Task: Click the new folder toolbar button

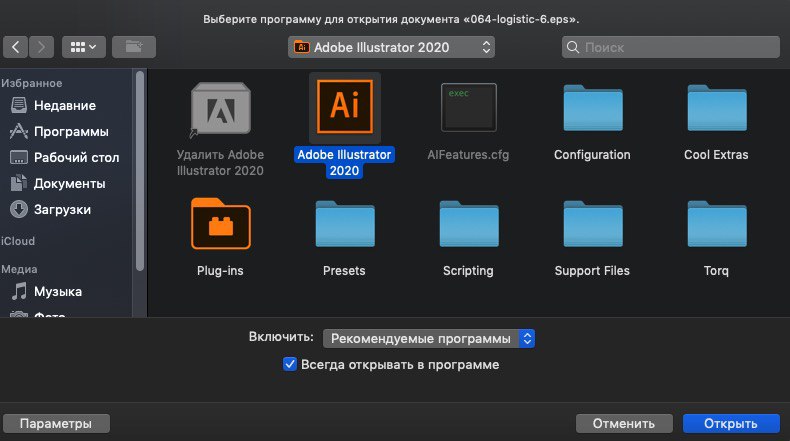Action: tap(134, 47)
